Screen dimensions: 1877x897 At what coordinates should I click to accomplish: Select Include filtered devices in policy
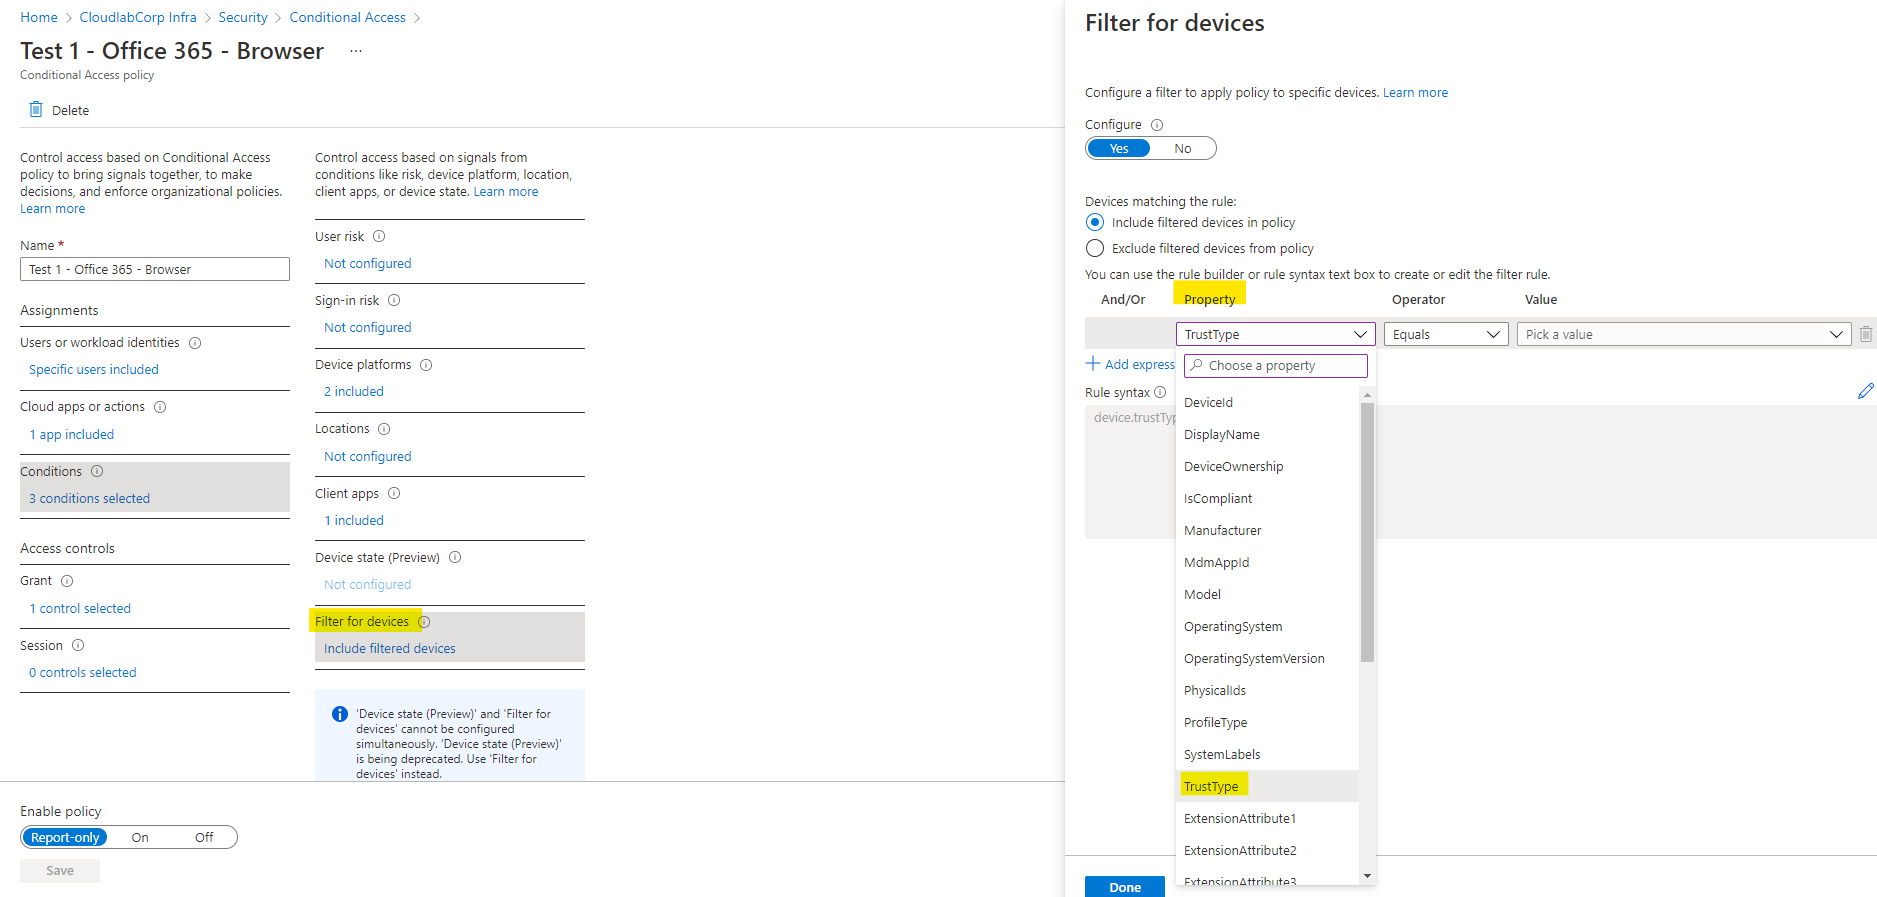pyautogui.click(x=1095, y=222)
